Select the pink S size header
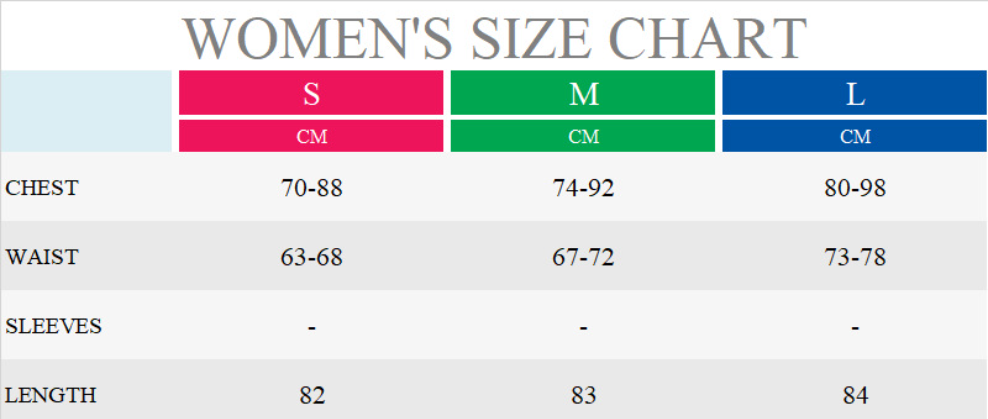988x419 pixels. 311,94
